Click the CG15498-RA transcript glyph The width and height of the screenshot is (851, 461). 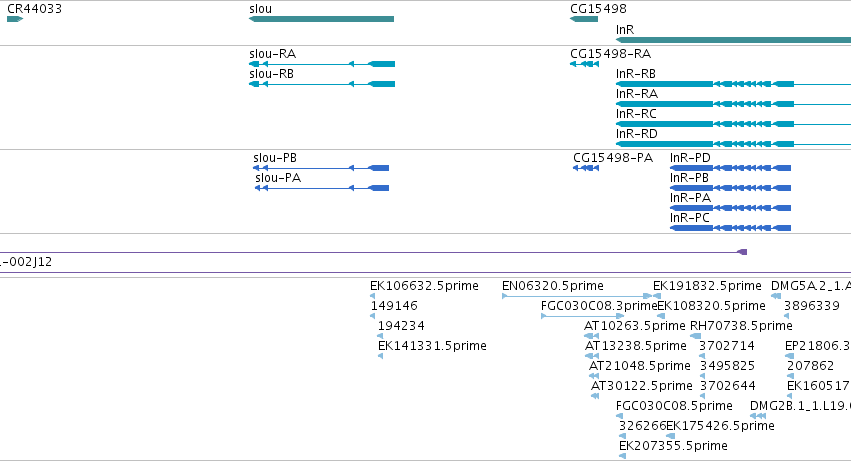585,64
